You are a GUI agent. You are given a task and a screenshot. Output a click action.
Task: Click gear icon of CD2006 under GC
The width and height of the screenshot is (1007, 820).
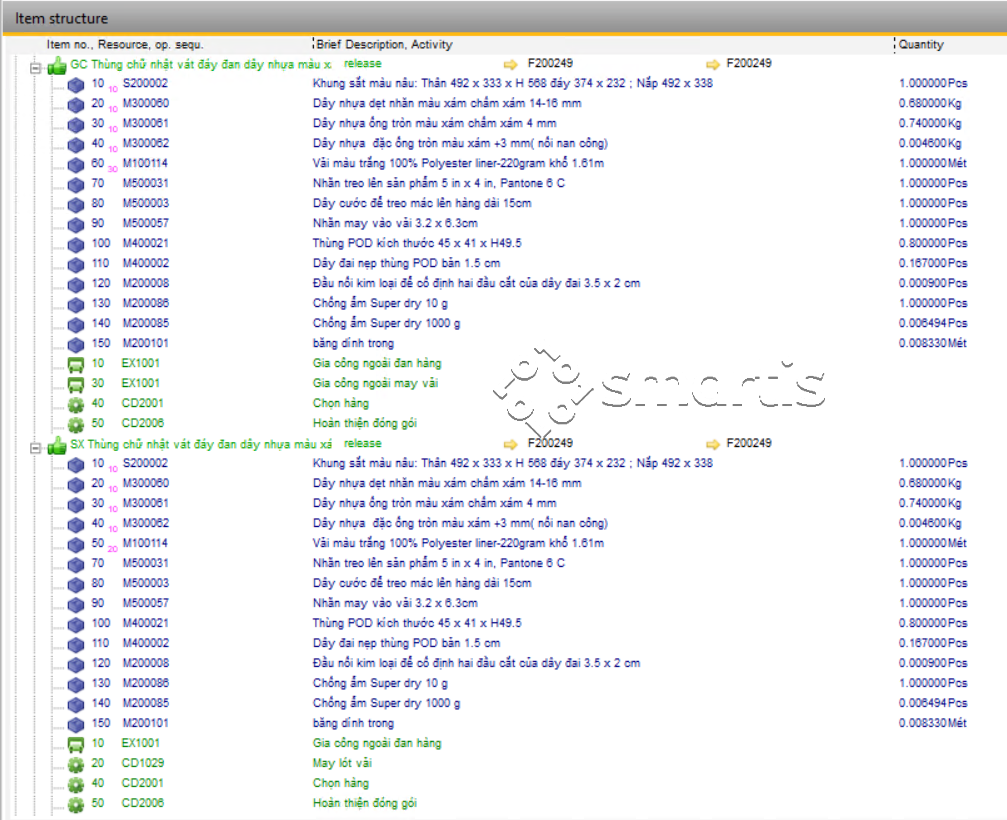pyautogui.click(x=76, y=424)
